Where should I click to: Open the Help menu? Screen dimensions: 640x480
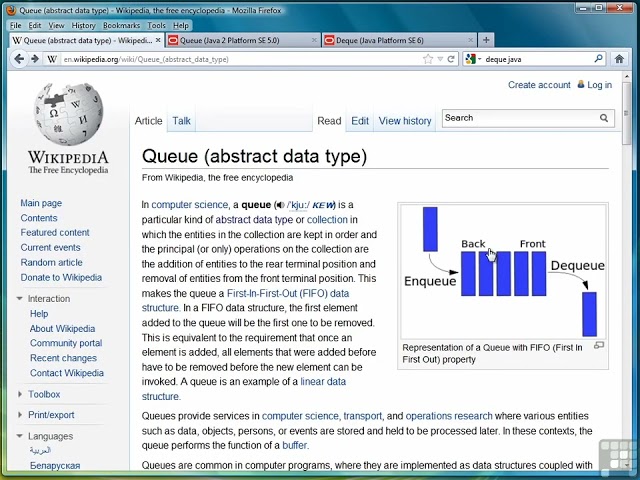point(181,25)
